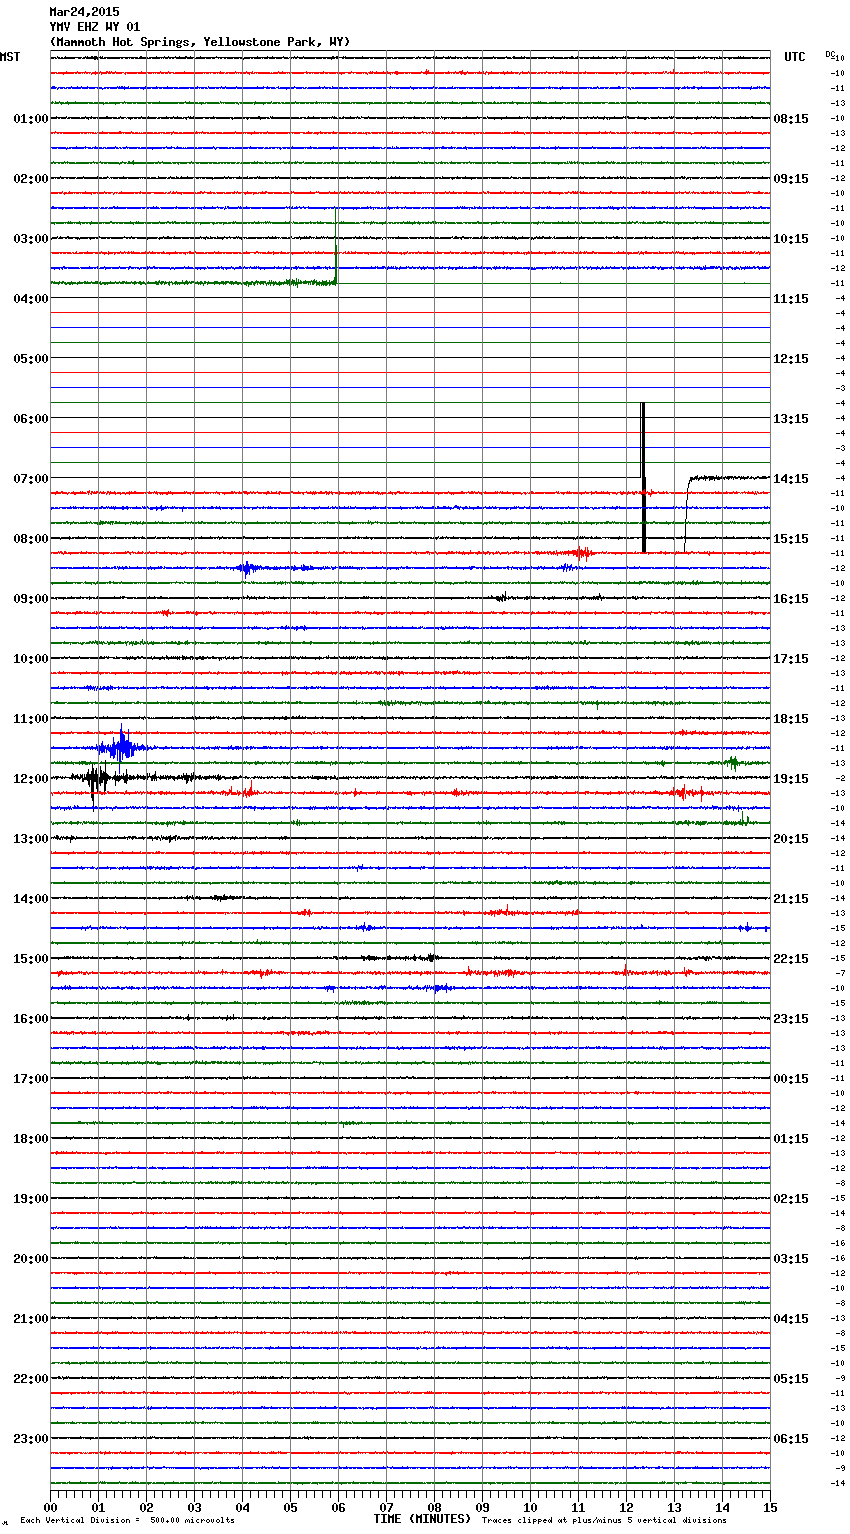Image resolution: width=850 pixels, height=1534 pixels.
Task: Select the 04:00 MST hour label
Action: coord(31,299)
